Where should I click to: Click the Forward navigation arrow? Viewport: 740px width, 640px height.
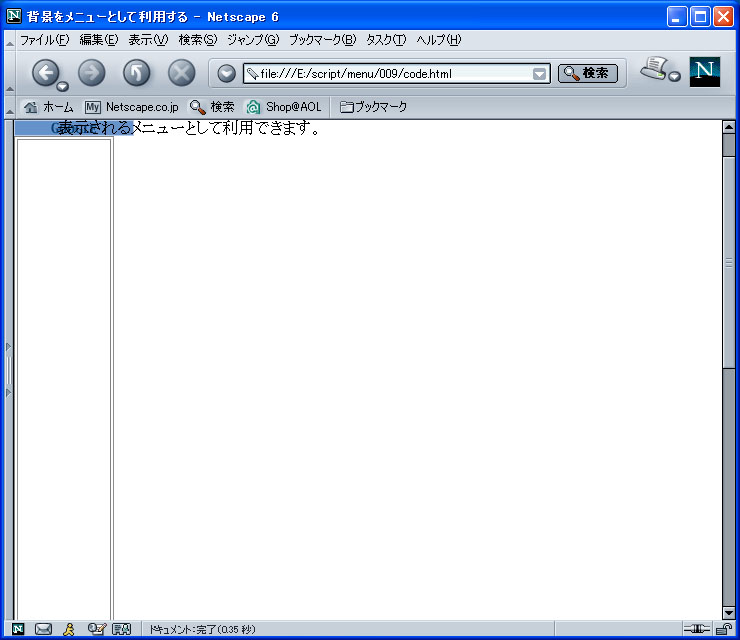coord(92,73)
